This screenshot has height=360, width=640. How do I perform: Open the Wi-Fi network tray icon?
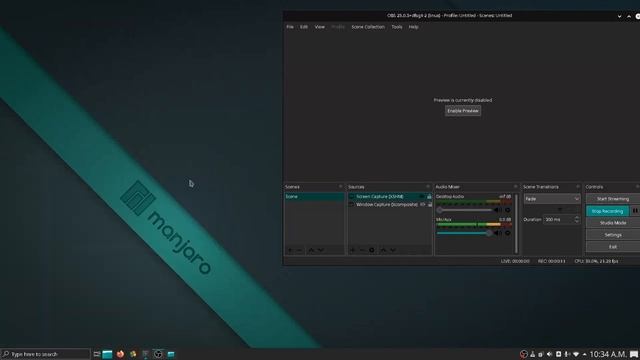[576, 354]
